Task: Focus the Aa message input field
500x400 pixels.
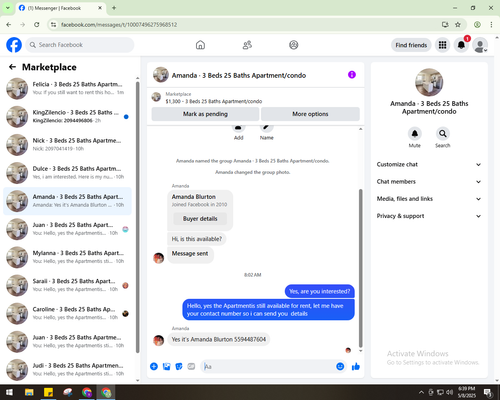Action: (x=268, y=367)
